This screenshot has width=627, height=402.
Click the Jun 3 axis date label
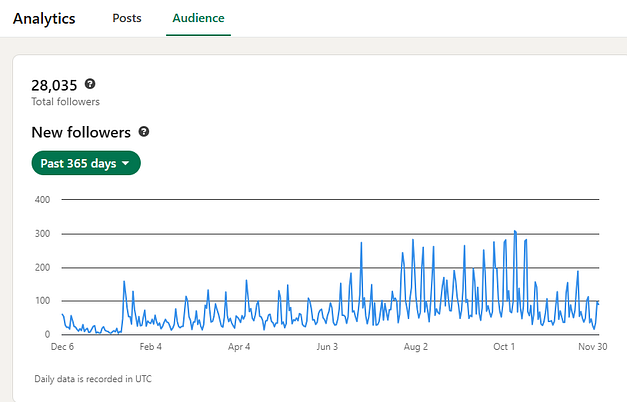[327, 347]
